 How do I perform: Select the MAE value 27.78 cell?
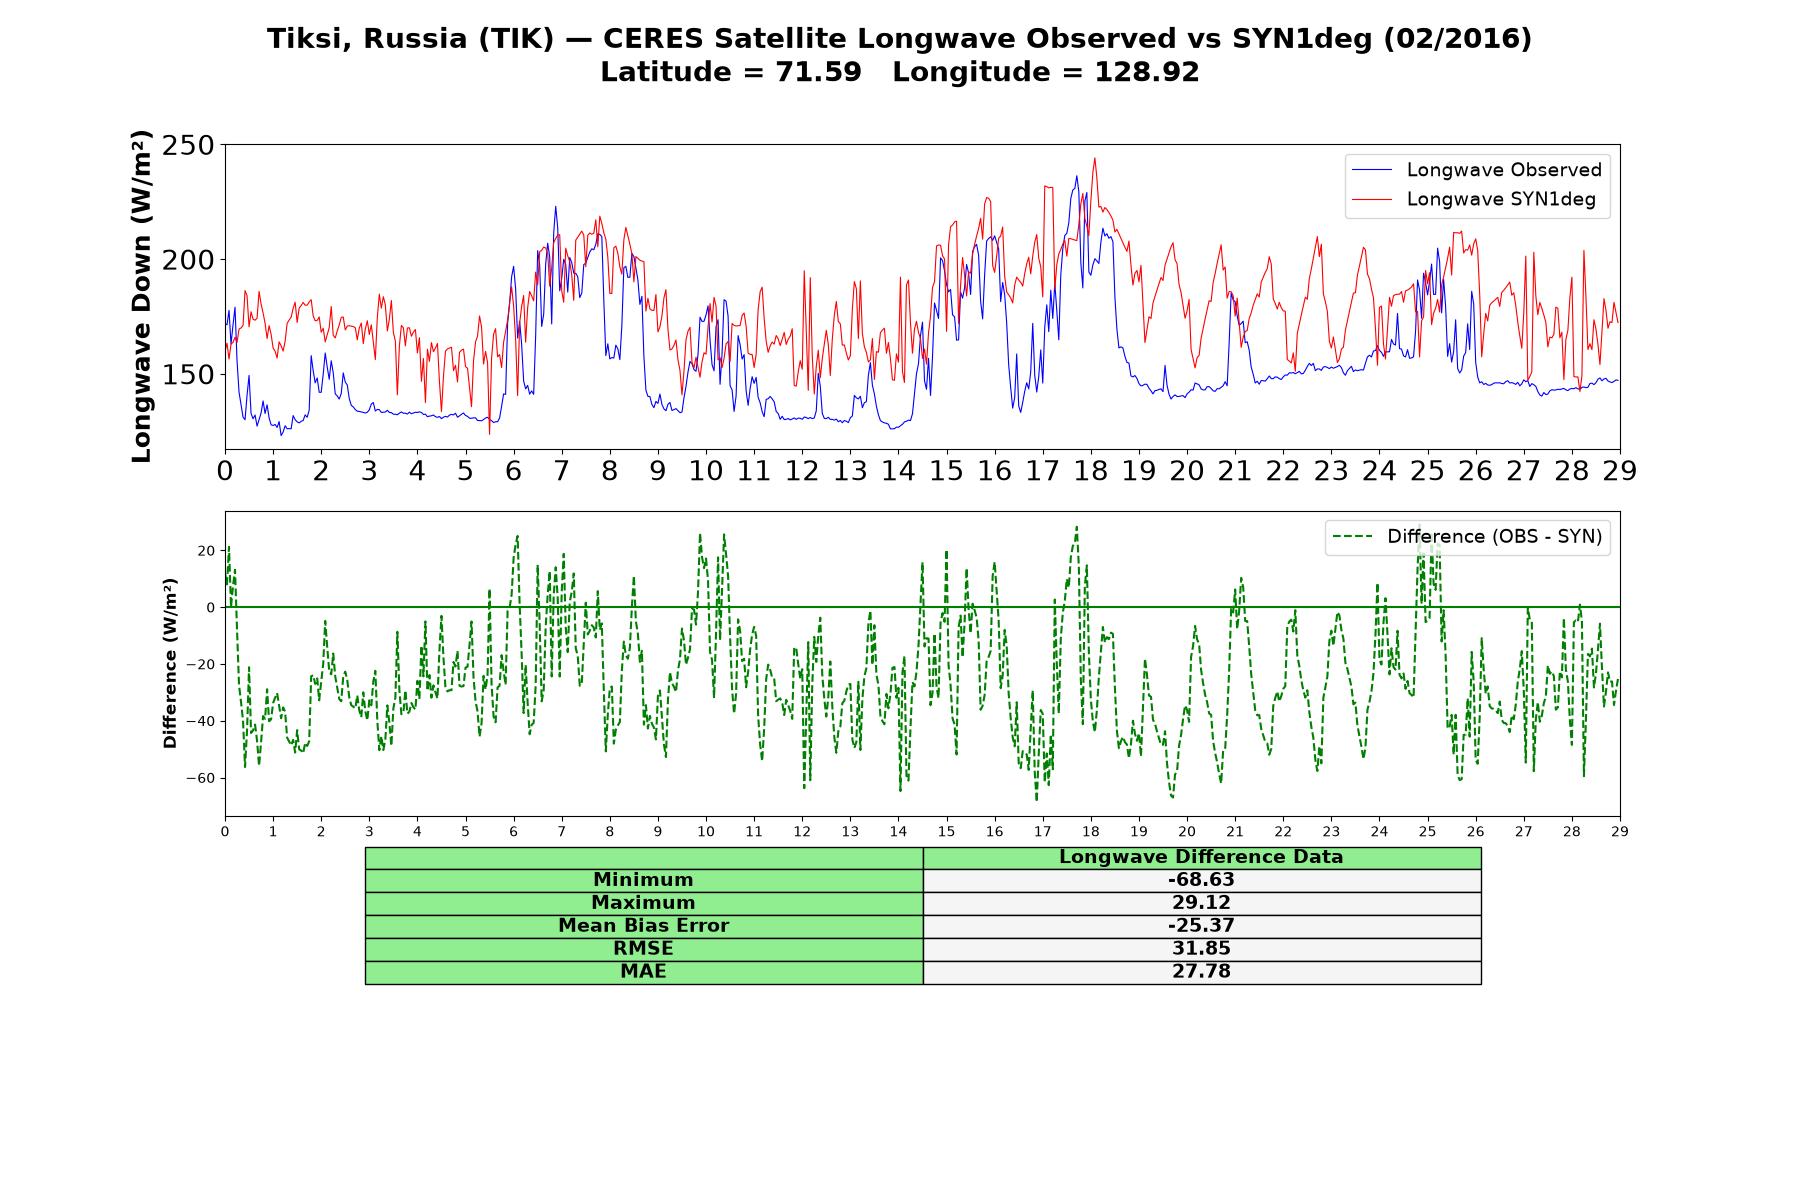coord(1202,972)
